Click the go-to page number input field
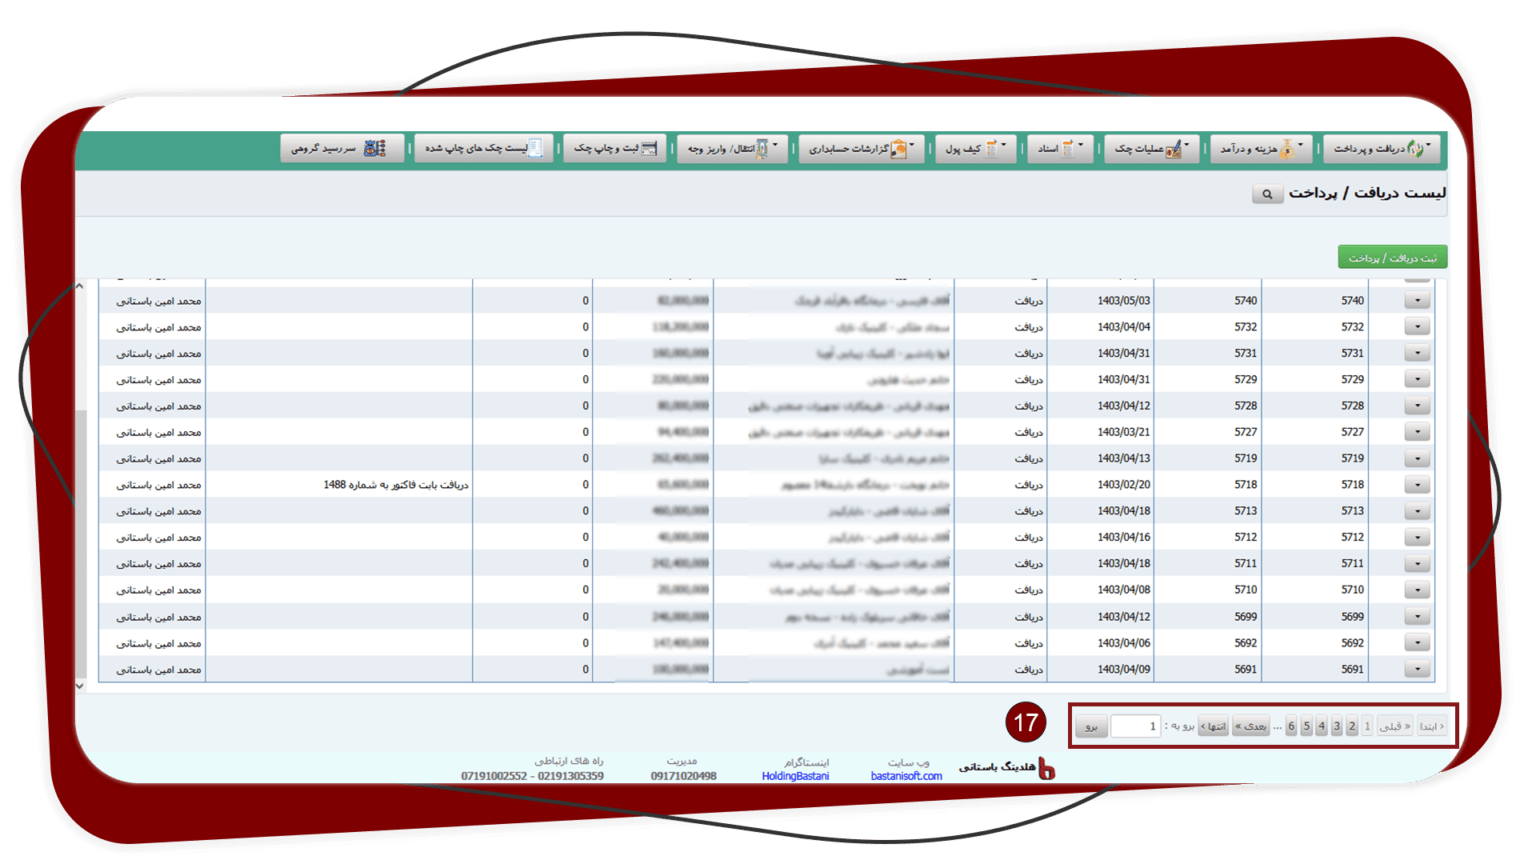 click(x=1135, y=726)
